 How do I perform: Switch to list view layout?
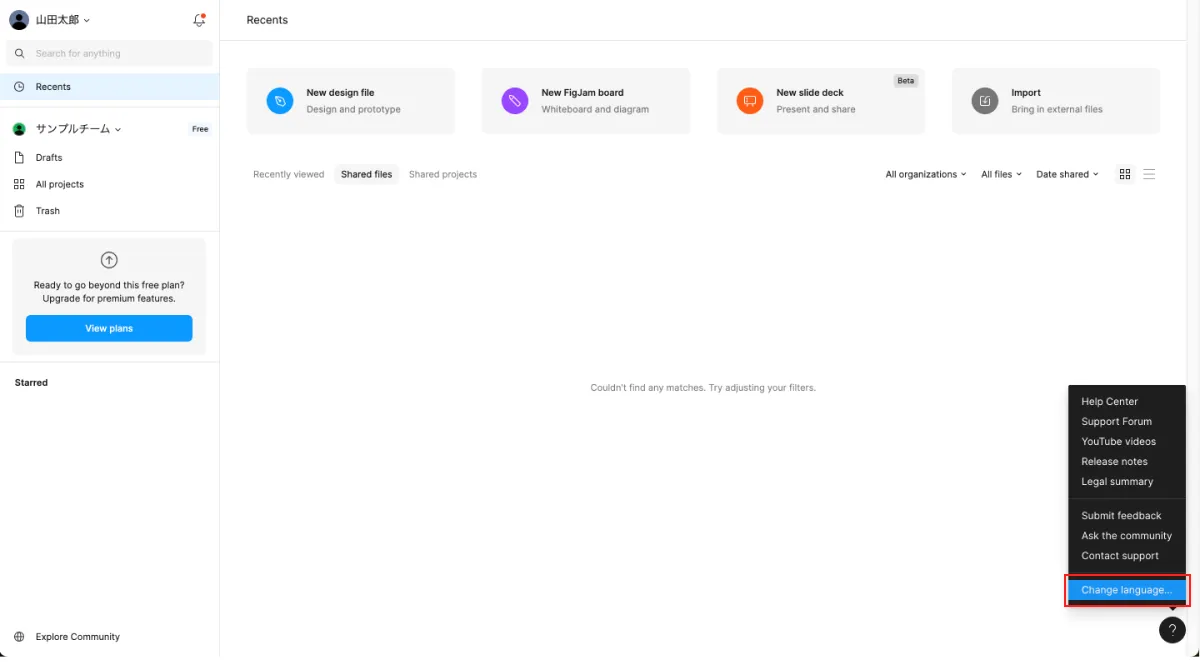pyautogui.click(x=1149, y=174)
